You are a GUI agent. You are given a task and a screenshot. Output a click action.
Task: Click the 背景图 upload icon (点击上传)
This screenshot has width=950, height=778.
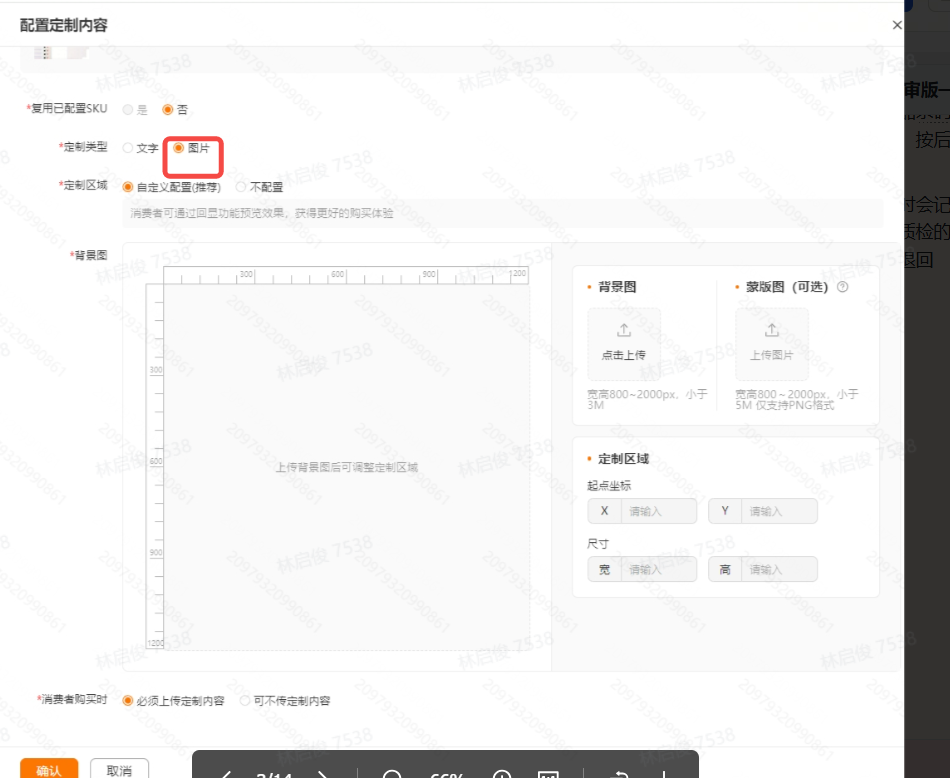point(624,331)
